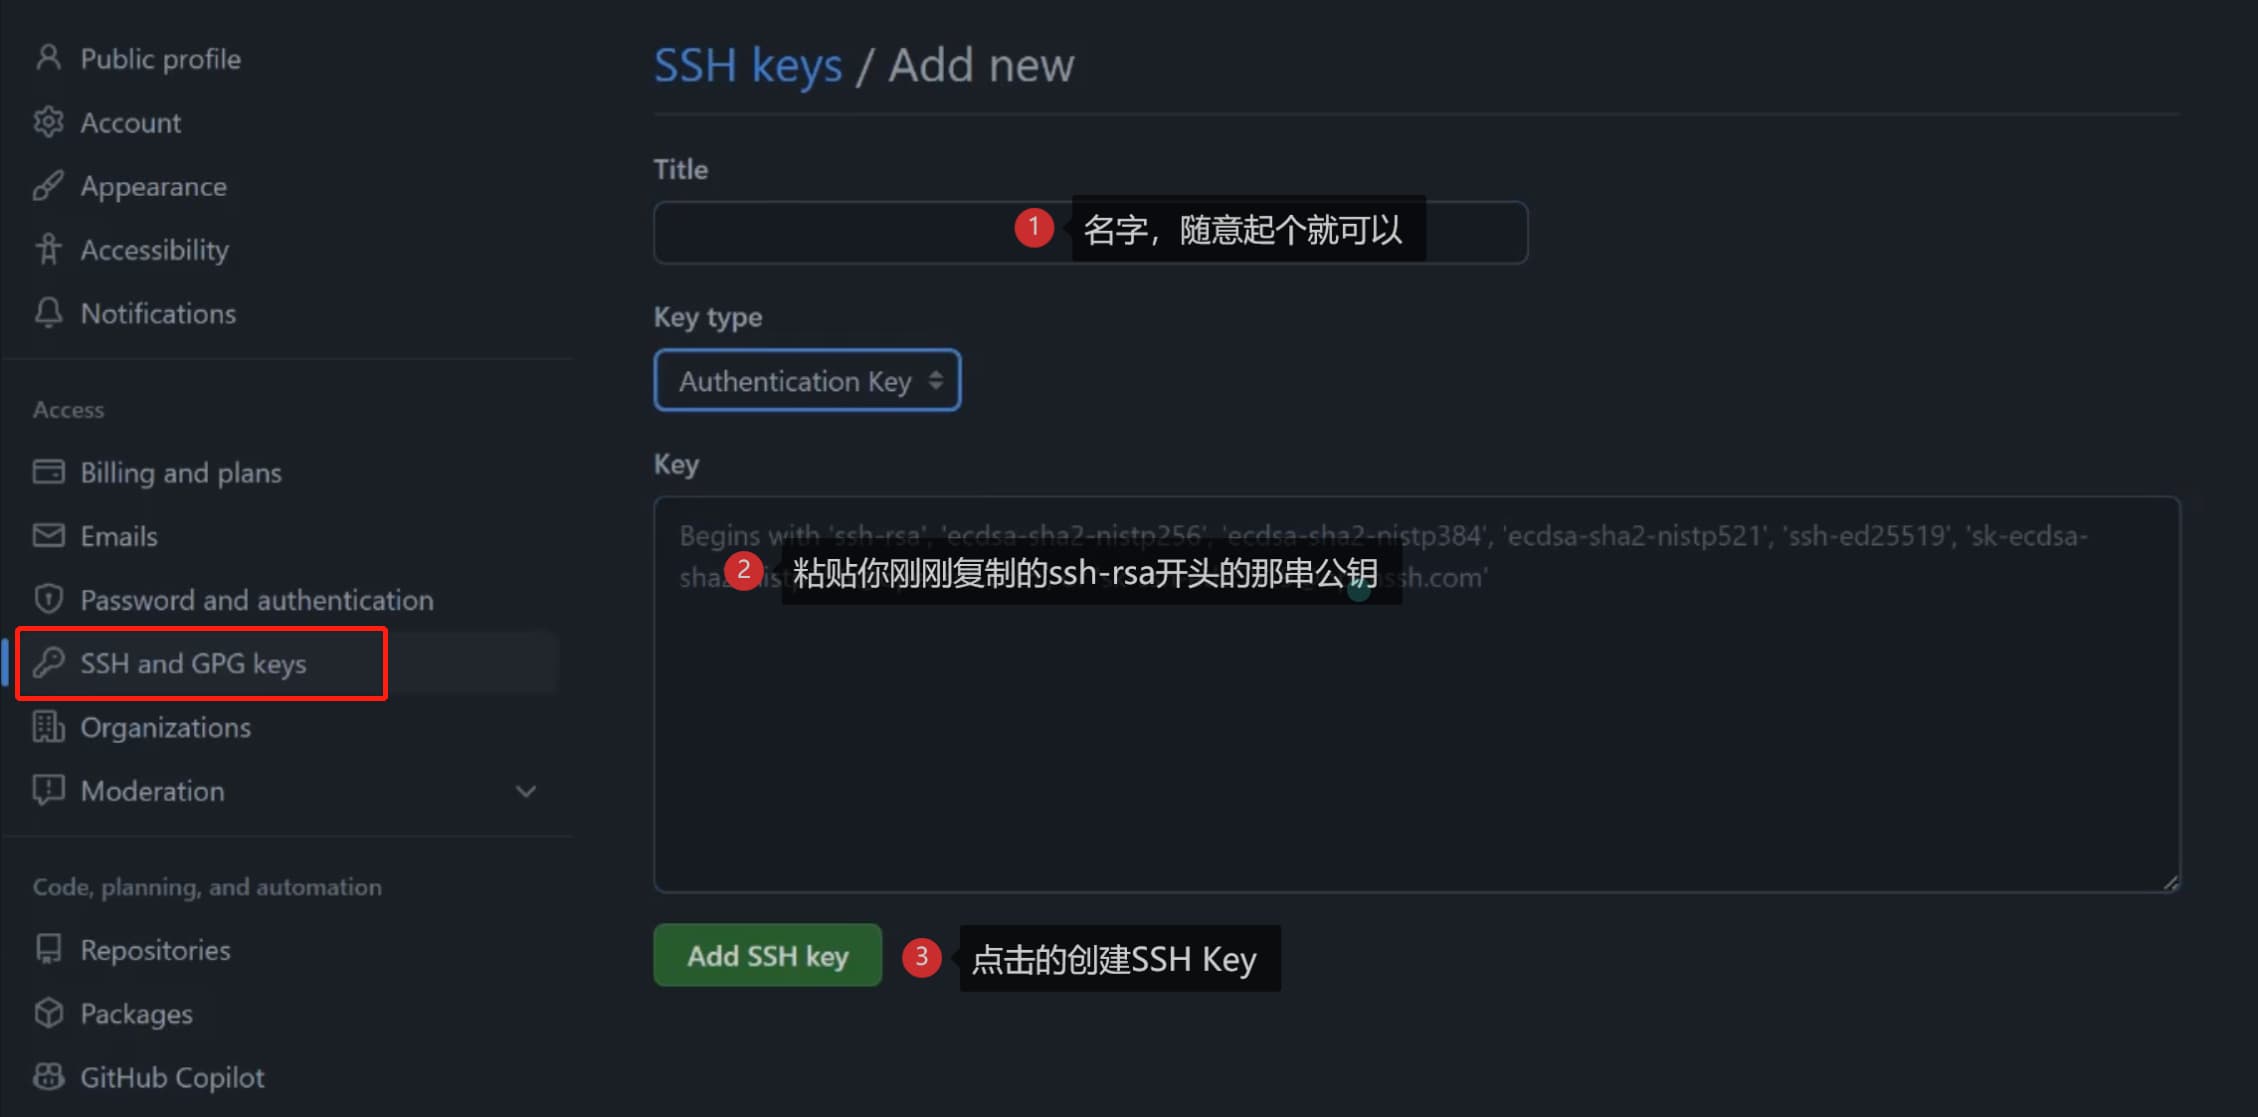Open the Key type dropdown
This screenshot has height=1117, width=2258.
[807, 381]
